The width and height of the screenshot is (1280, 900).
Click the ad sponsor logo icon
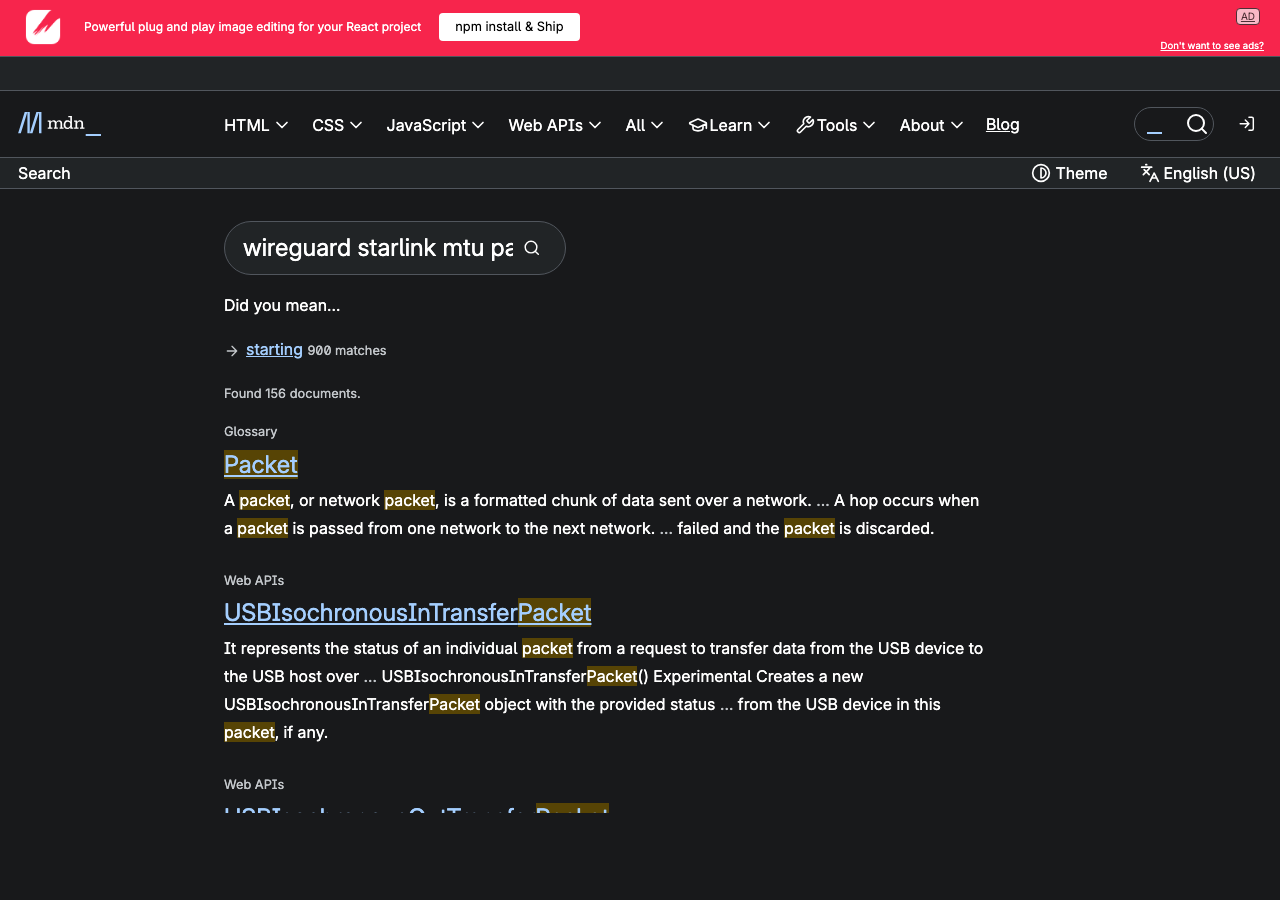click(x=43, y=27)
